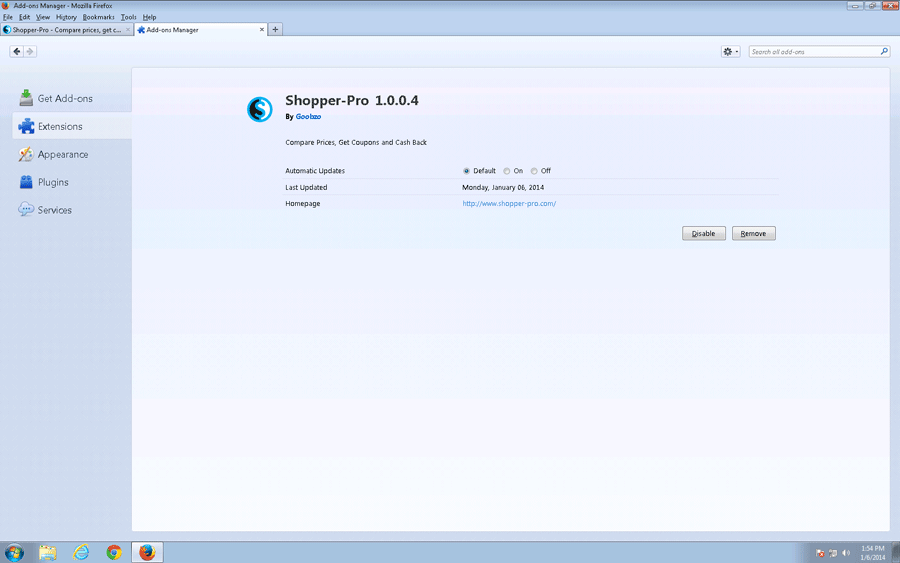Turn Automatic Updates Off
Viewport: 900px width, 563px height.
tap(535, 171)
